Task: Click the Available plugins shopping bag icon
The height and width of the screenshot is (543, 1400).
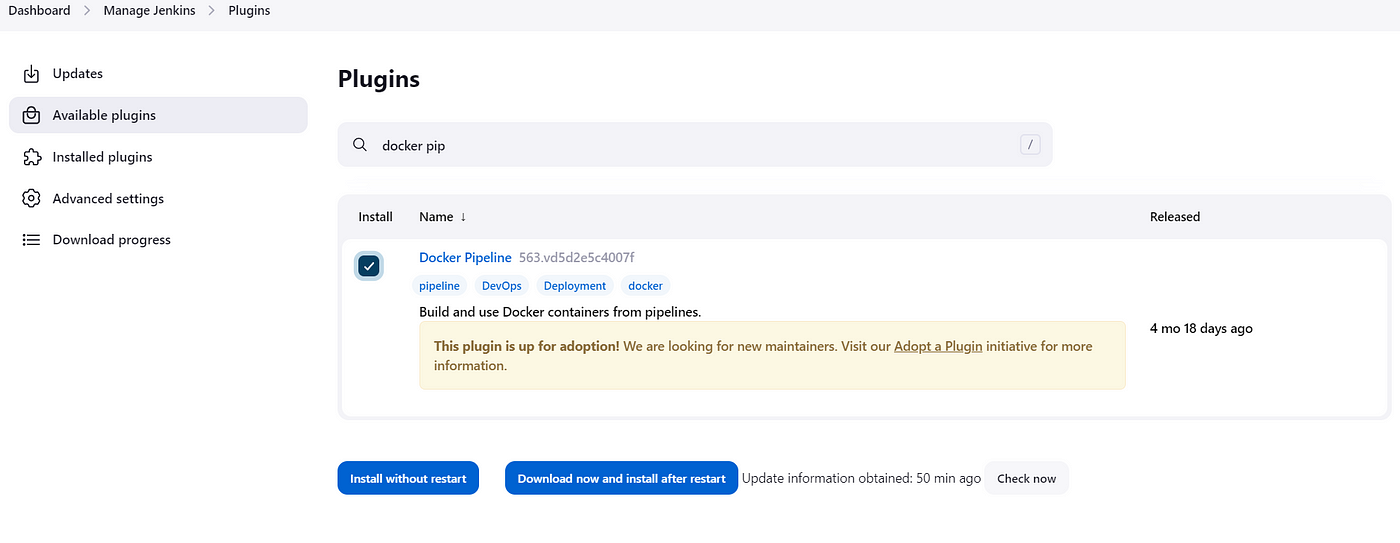Action: pos(31,115)
